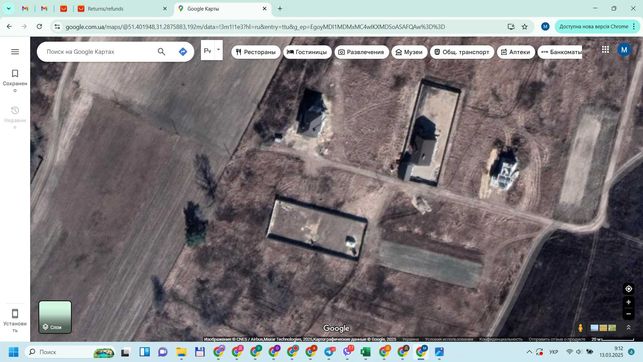Show my current location
643x362 pixels.
coord(628,289)
